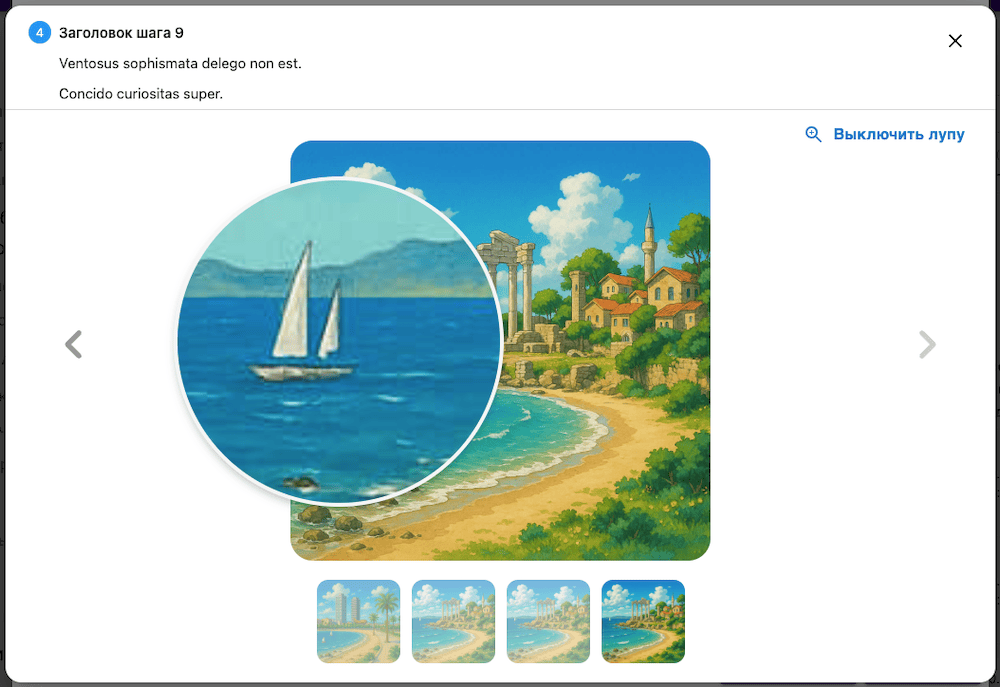Turn off the loupe via Выключить лупу text

pos(899,134)
